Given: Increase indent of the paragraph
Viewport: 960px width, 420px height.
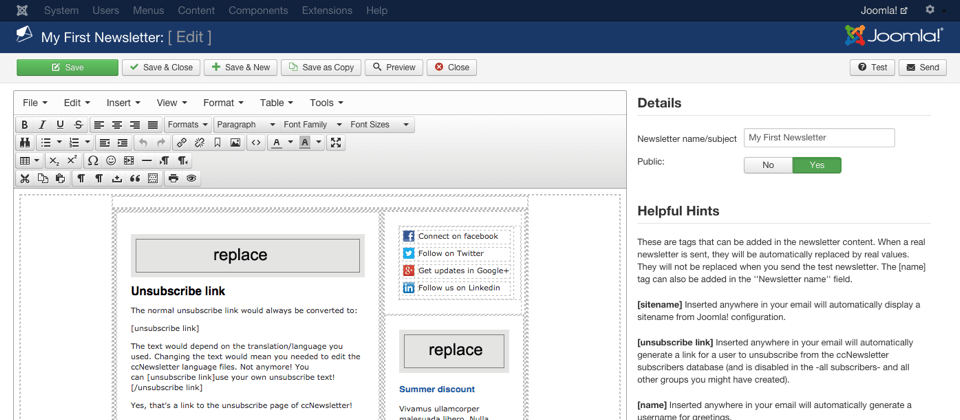Looking at the screenshot, I should pyautogui.click(x=122, y=143).
